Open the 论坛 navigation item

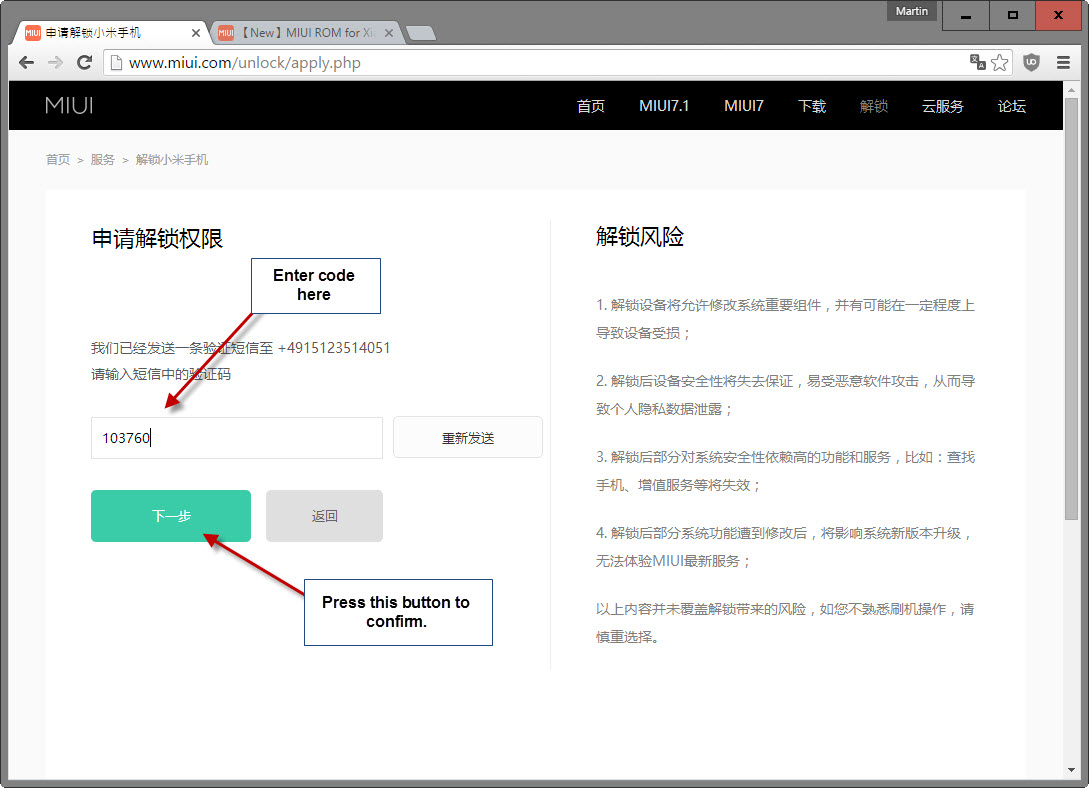pos(1011,106)
